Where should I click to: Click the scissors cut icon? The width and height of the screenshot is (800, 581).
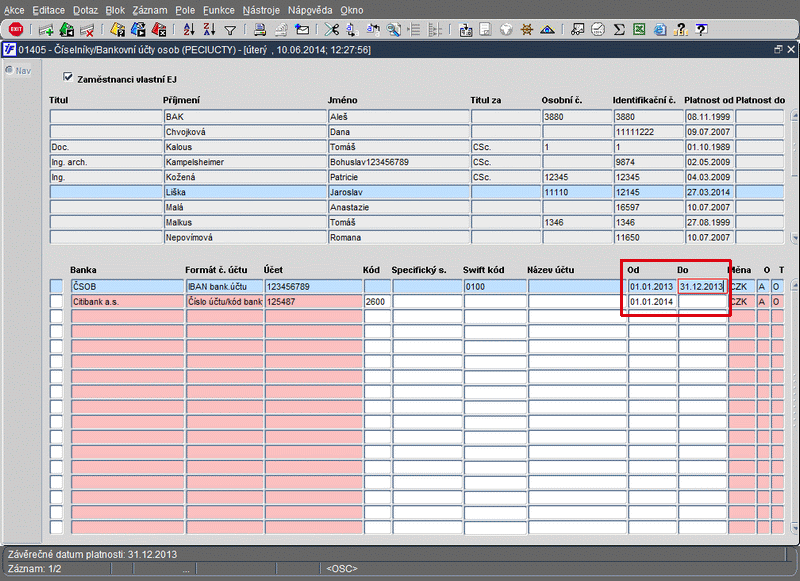tap(331, 30)
